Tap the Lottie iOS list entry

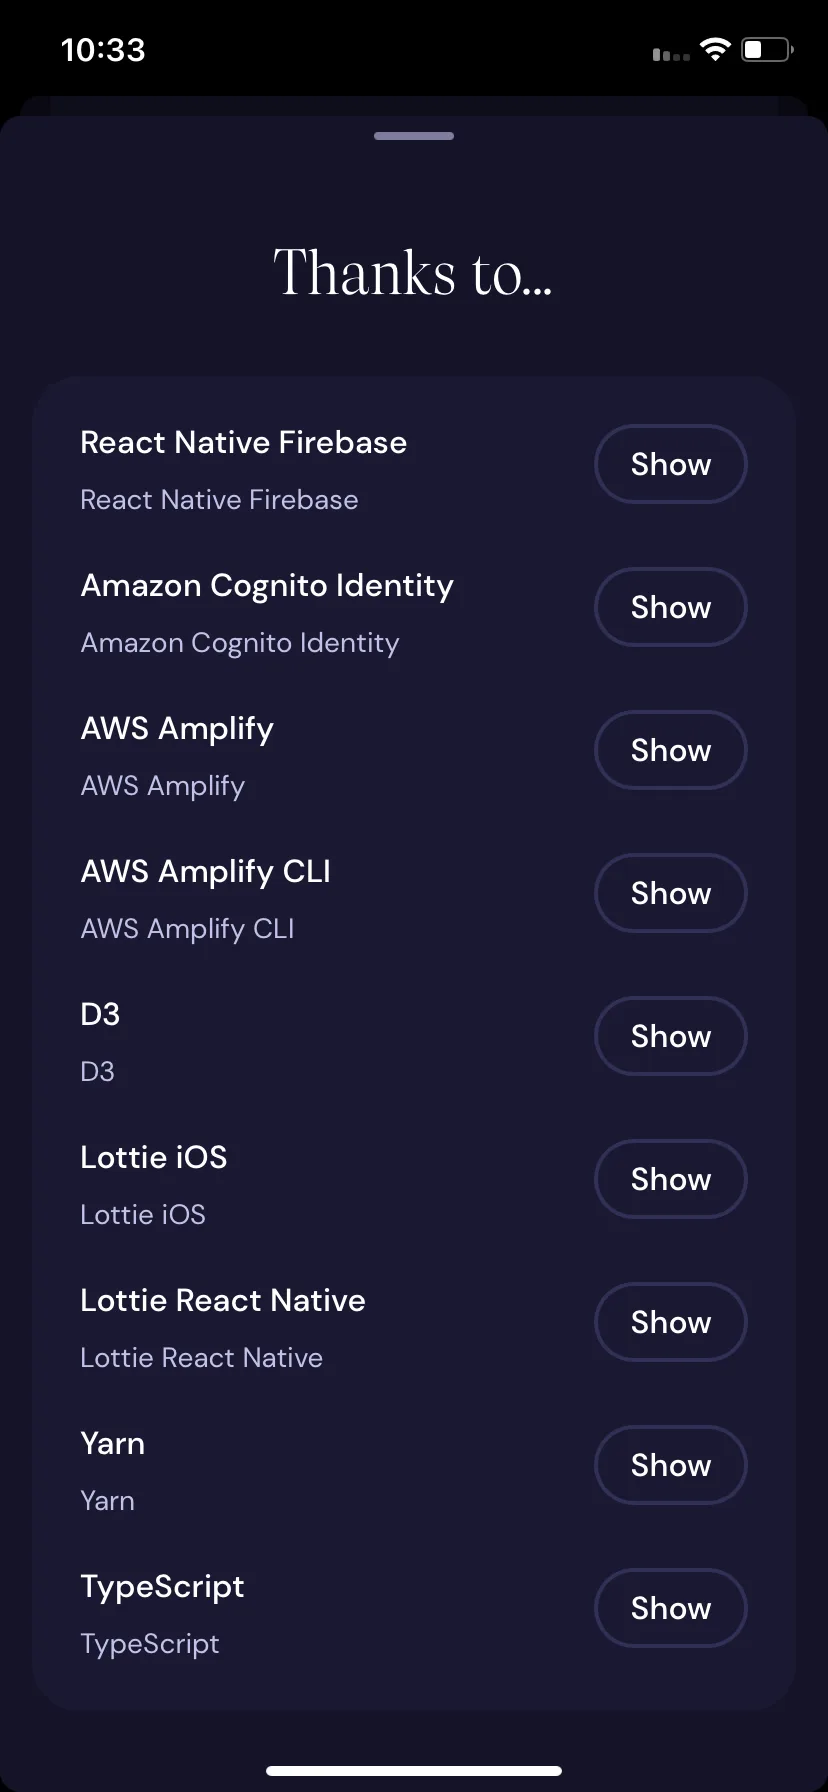(414, 1179)
